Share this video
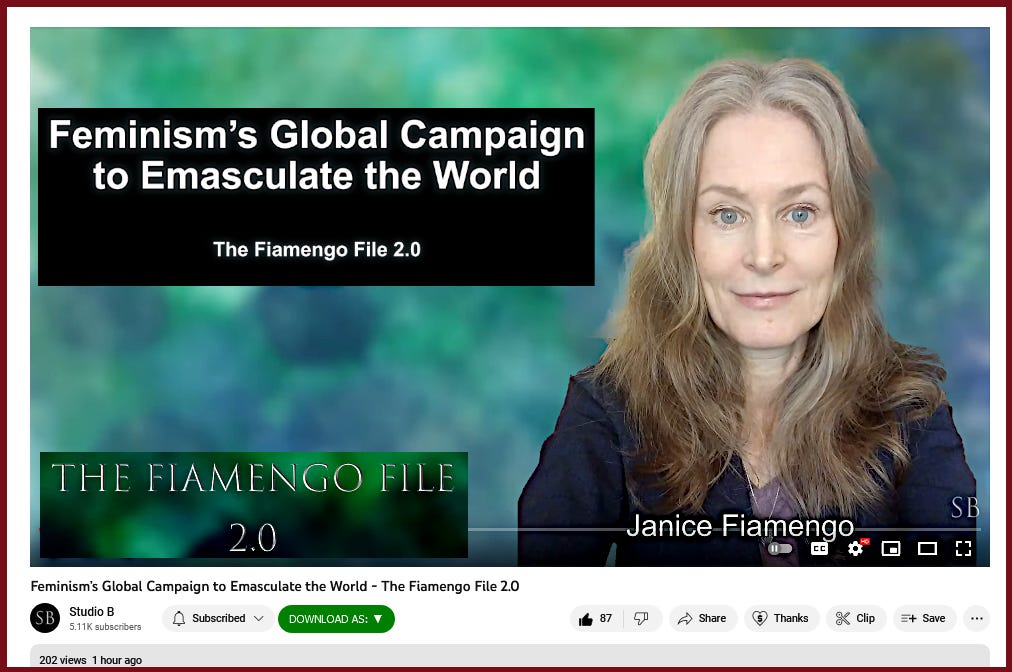1012x672 pixels. point(702,618)
